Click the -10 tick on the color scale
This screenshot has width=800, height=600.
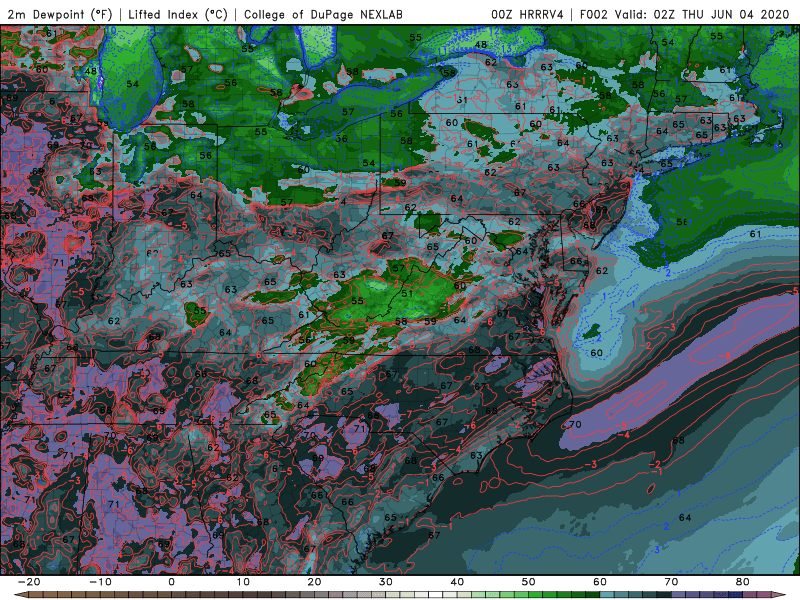point(100,582)
